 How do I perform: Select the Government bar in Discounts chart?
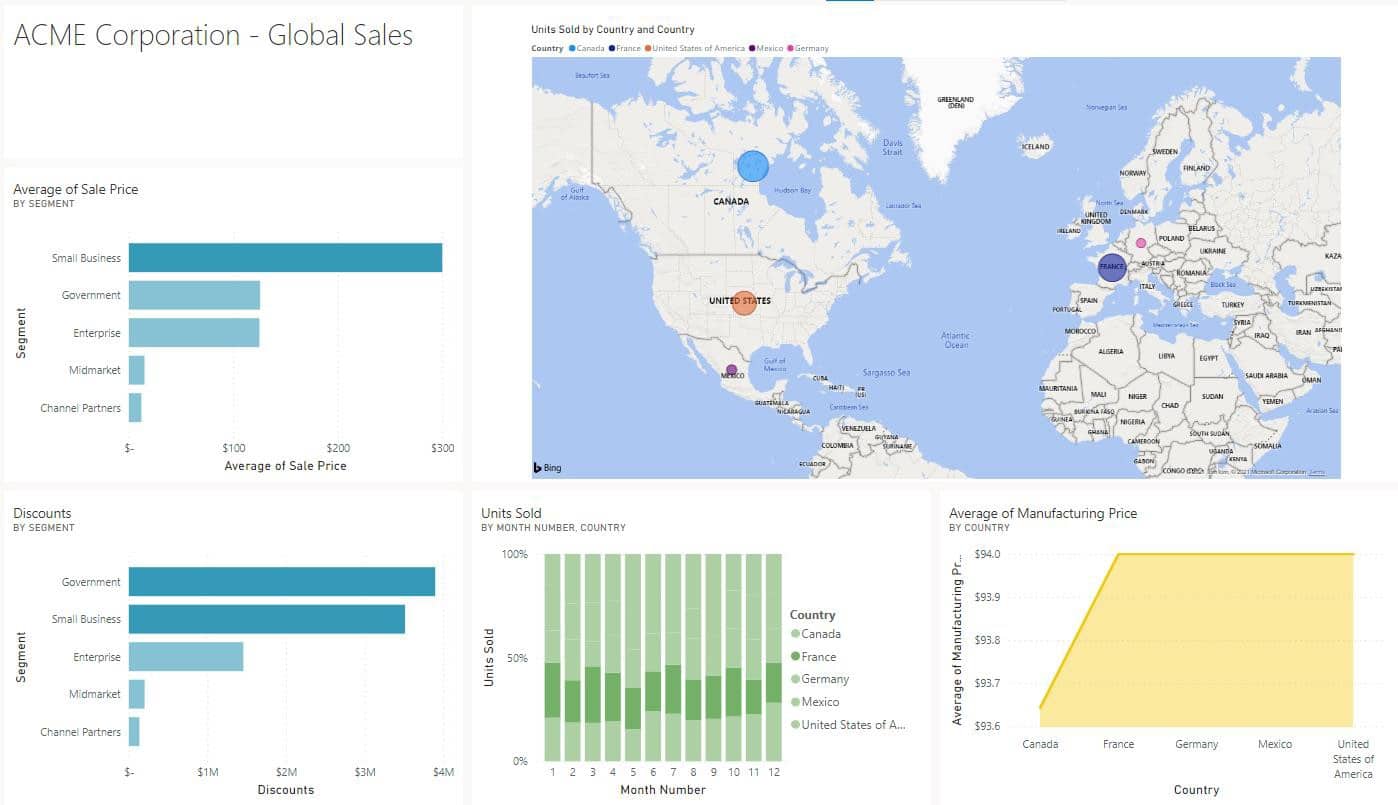click(x=282, y=582)
